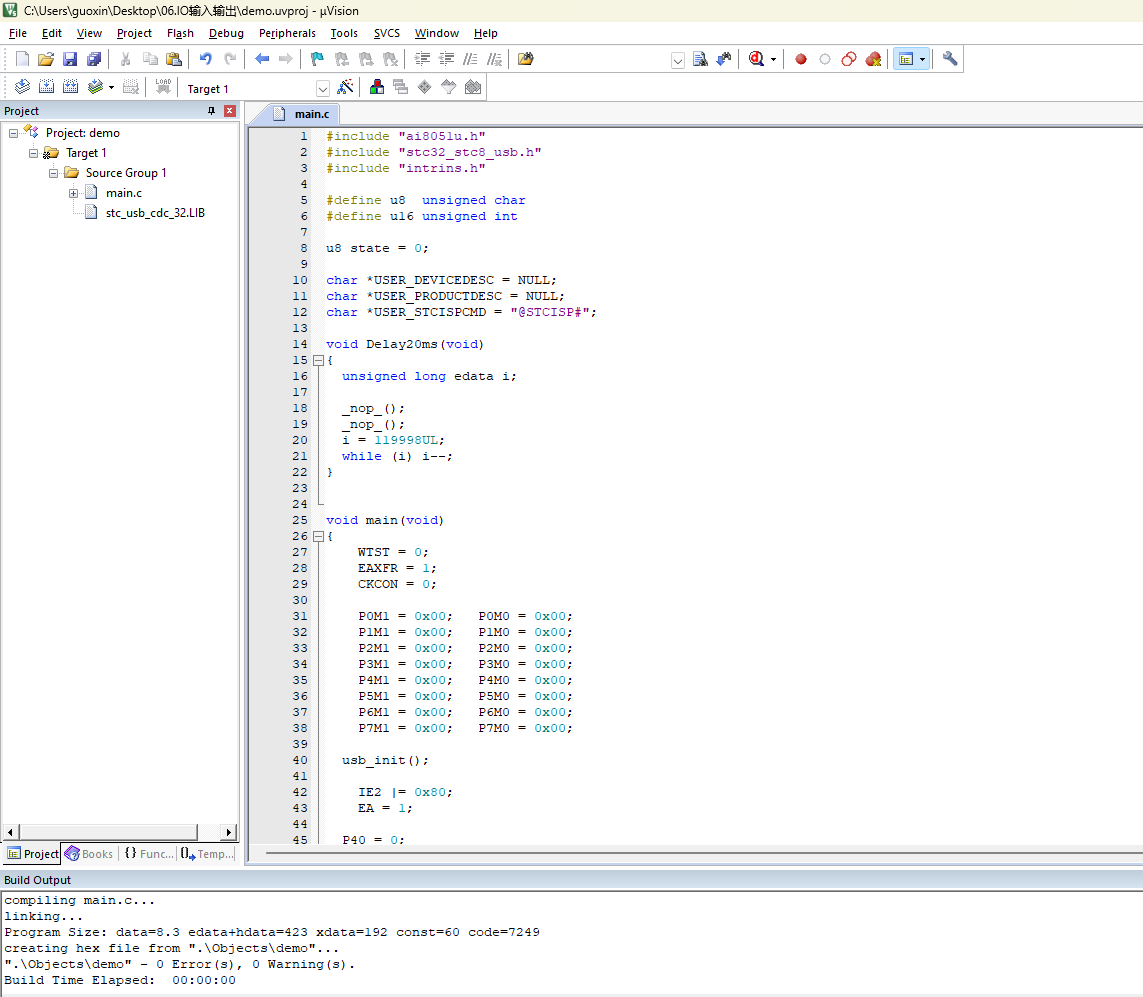Cut selection with the scissors icon
Image resolution: width=1143 pixels, height=997 pixels.
(125, 59)
